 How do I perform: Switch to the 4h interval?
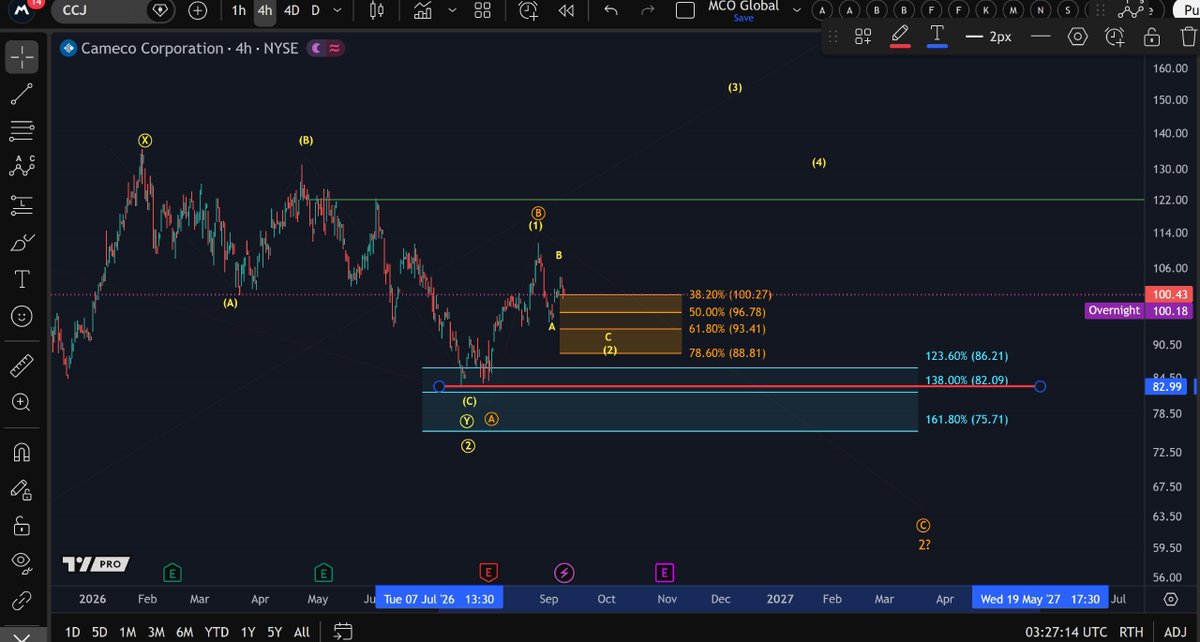coord(264,11)
